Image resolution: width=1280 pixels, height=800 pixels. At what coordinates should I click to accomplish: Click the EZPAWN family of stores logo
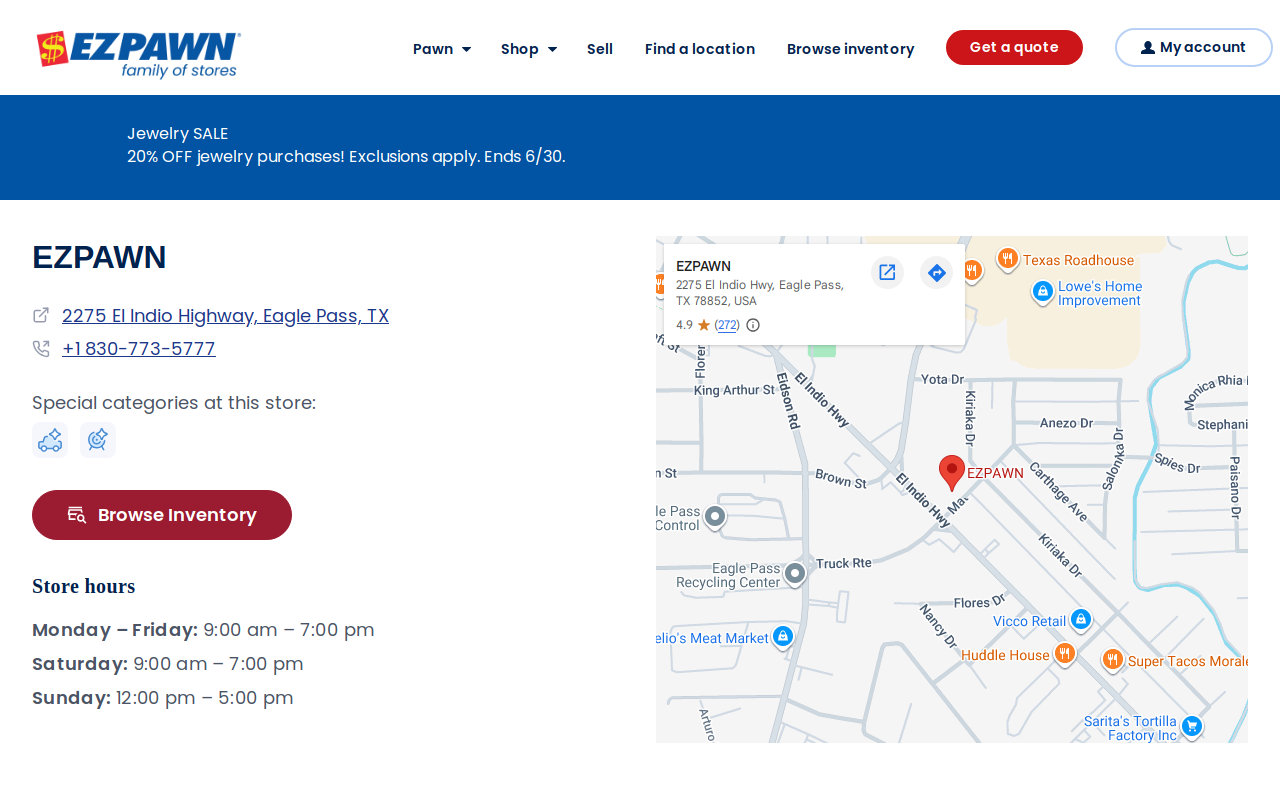click(138, 54)
